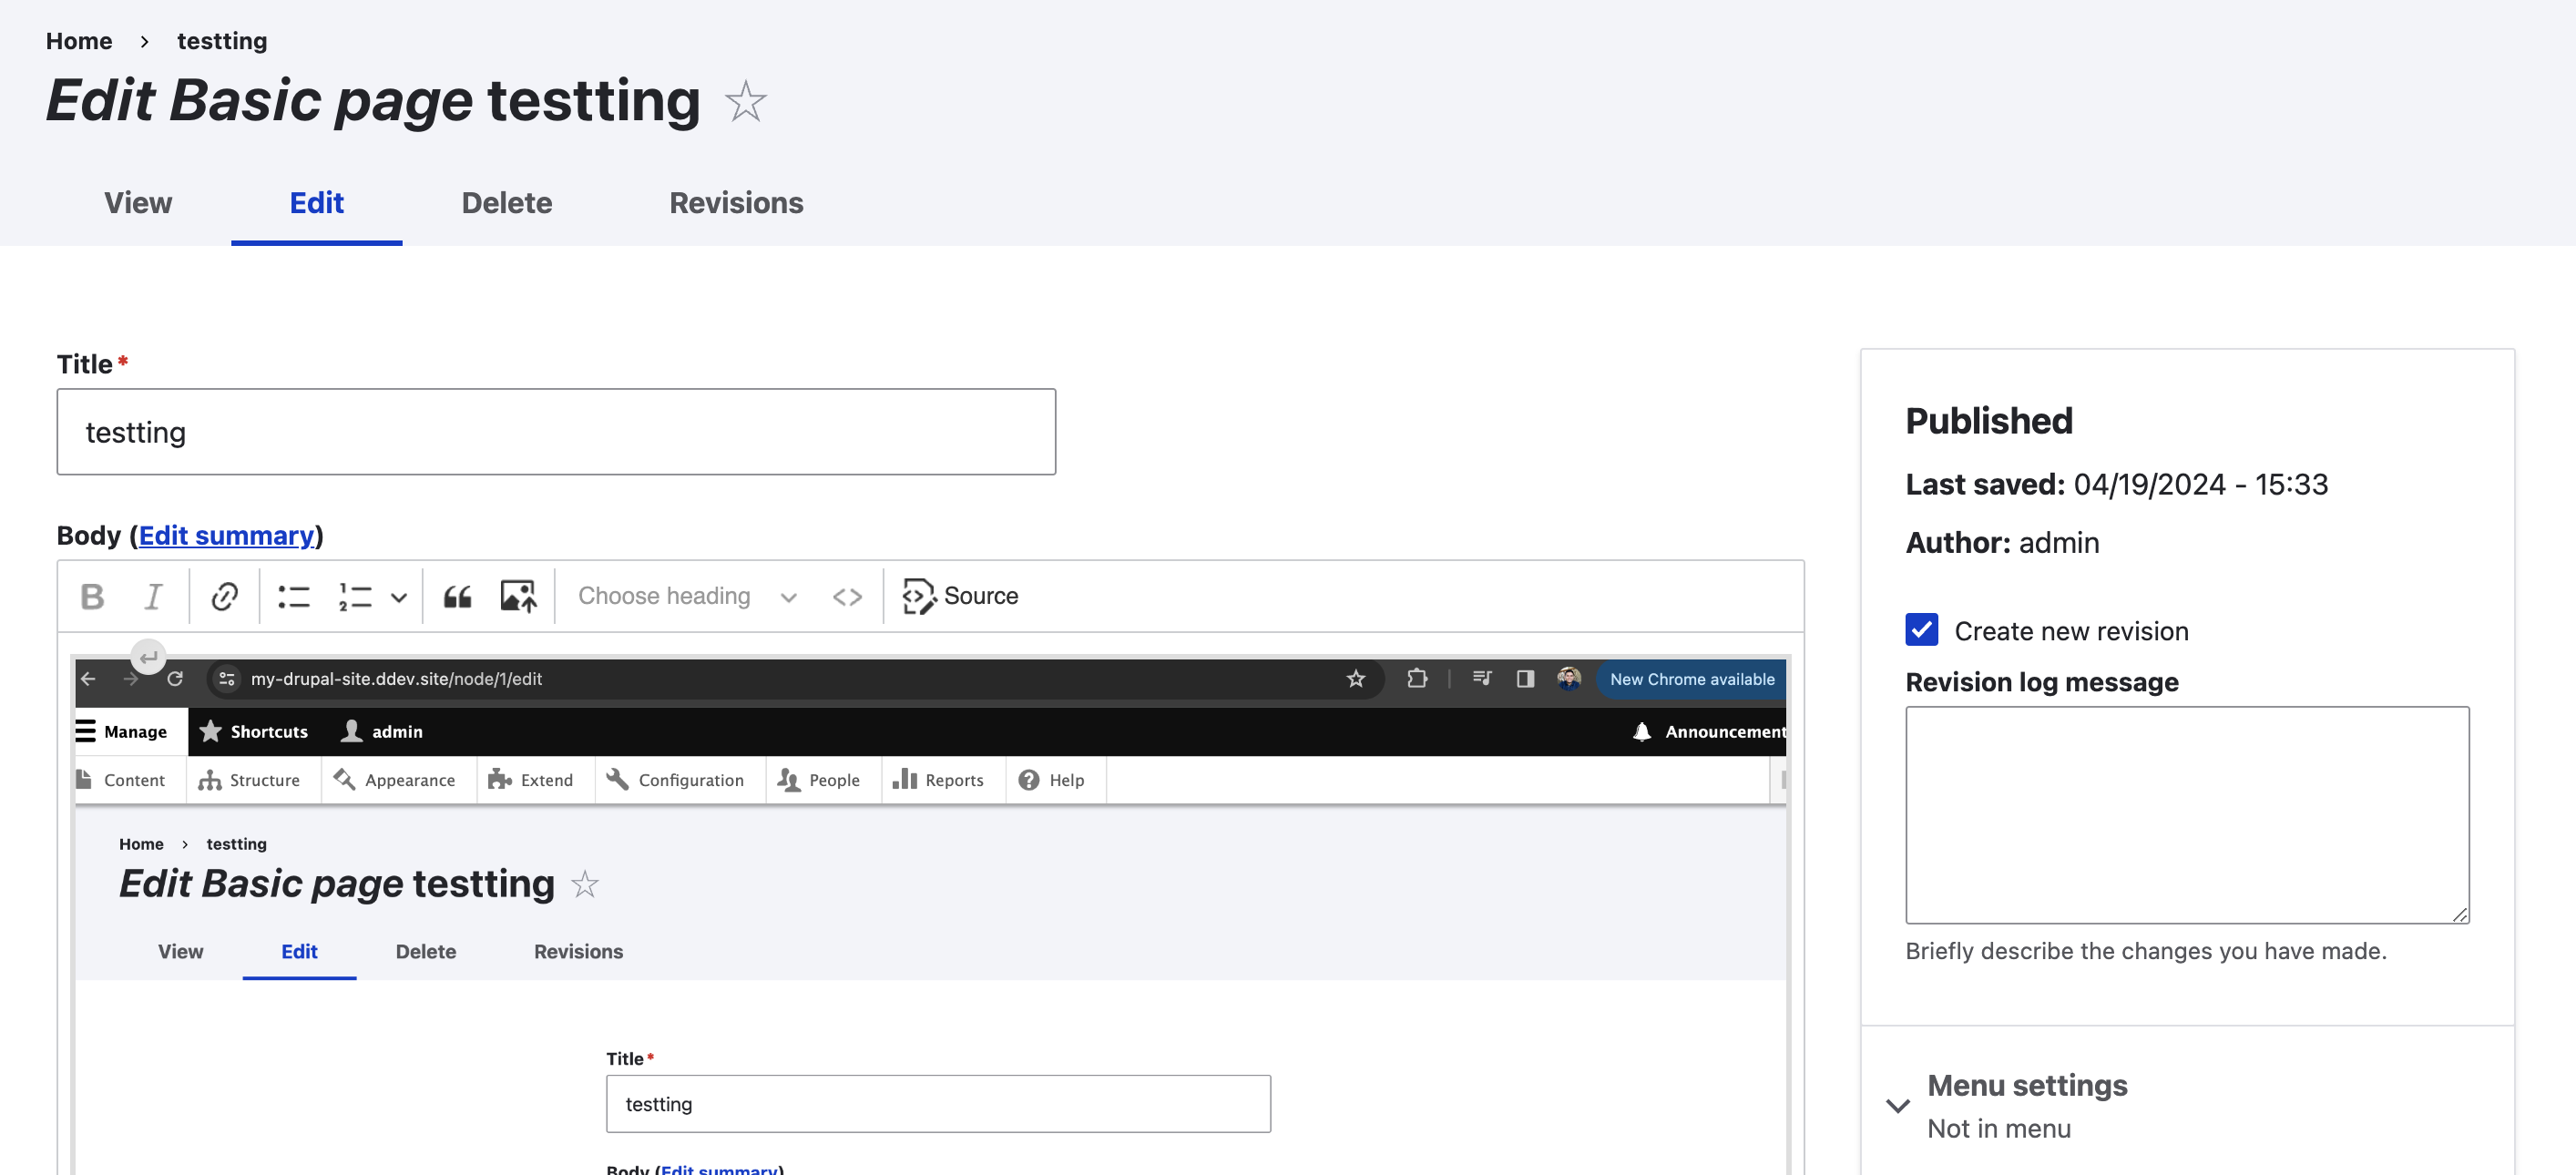Screen dimensions: 2576x1175
Task: Click Title field inside embedded screenshot
Action: coord(938,1104)
